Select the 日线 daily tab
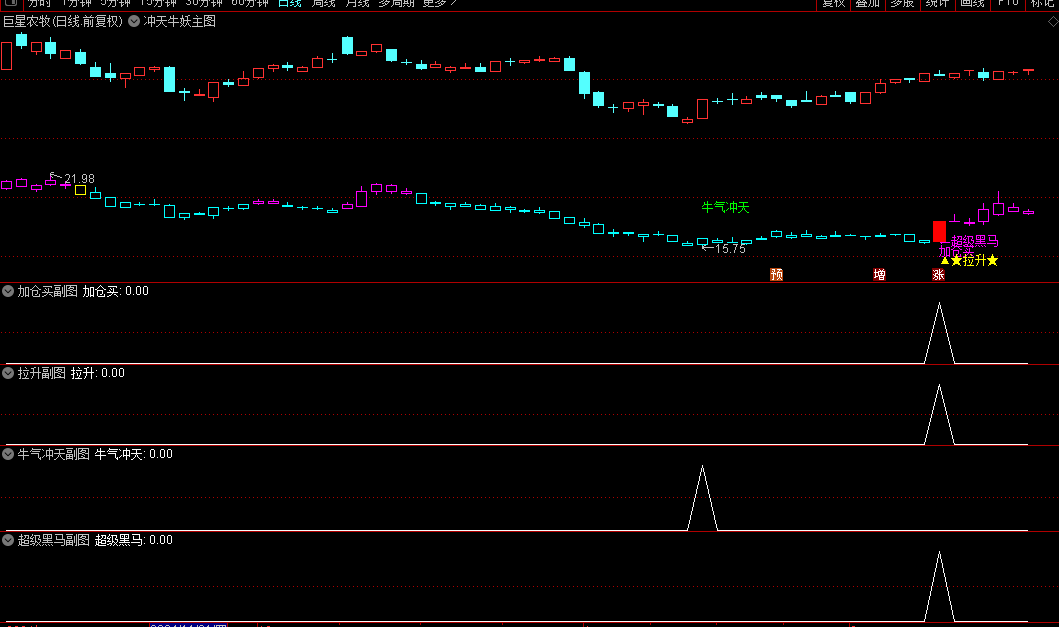 coord(290,3)
